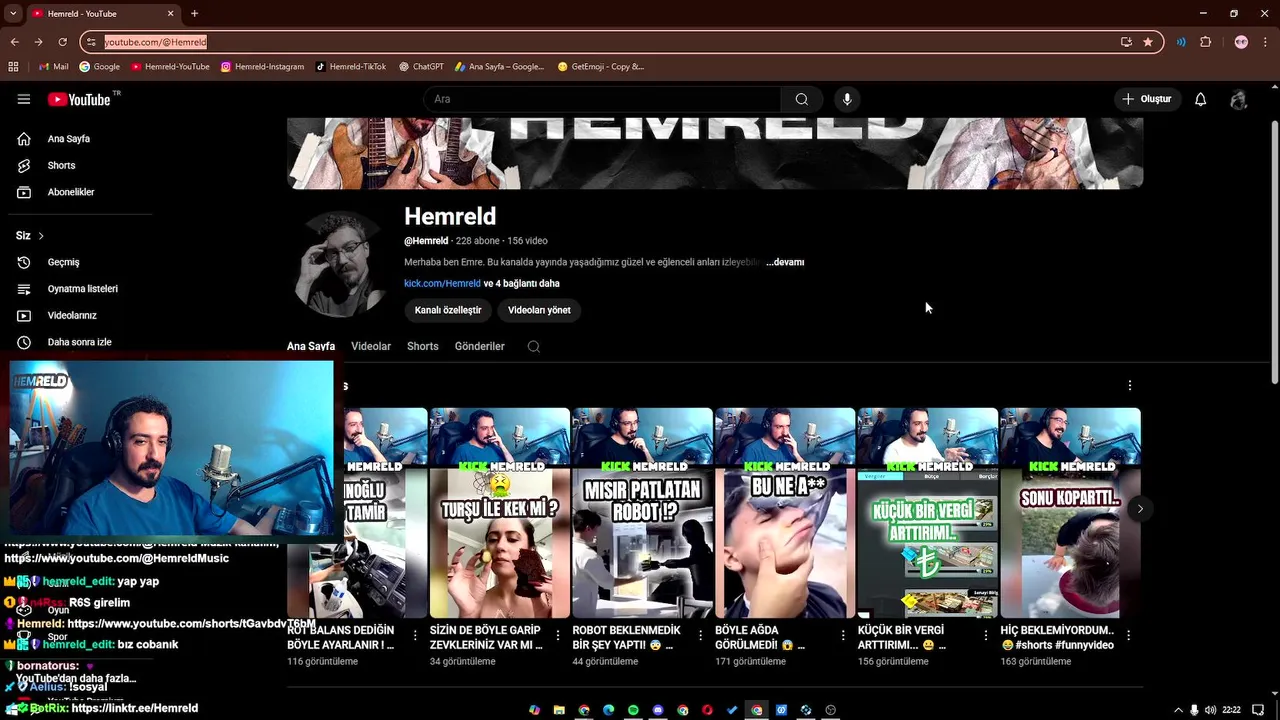
Task: Open Opera browser from taskbar
Action: click(x=707, y=710)
